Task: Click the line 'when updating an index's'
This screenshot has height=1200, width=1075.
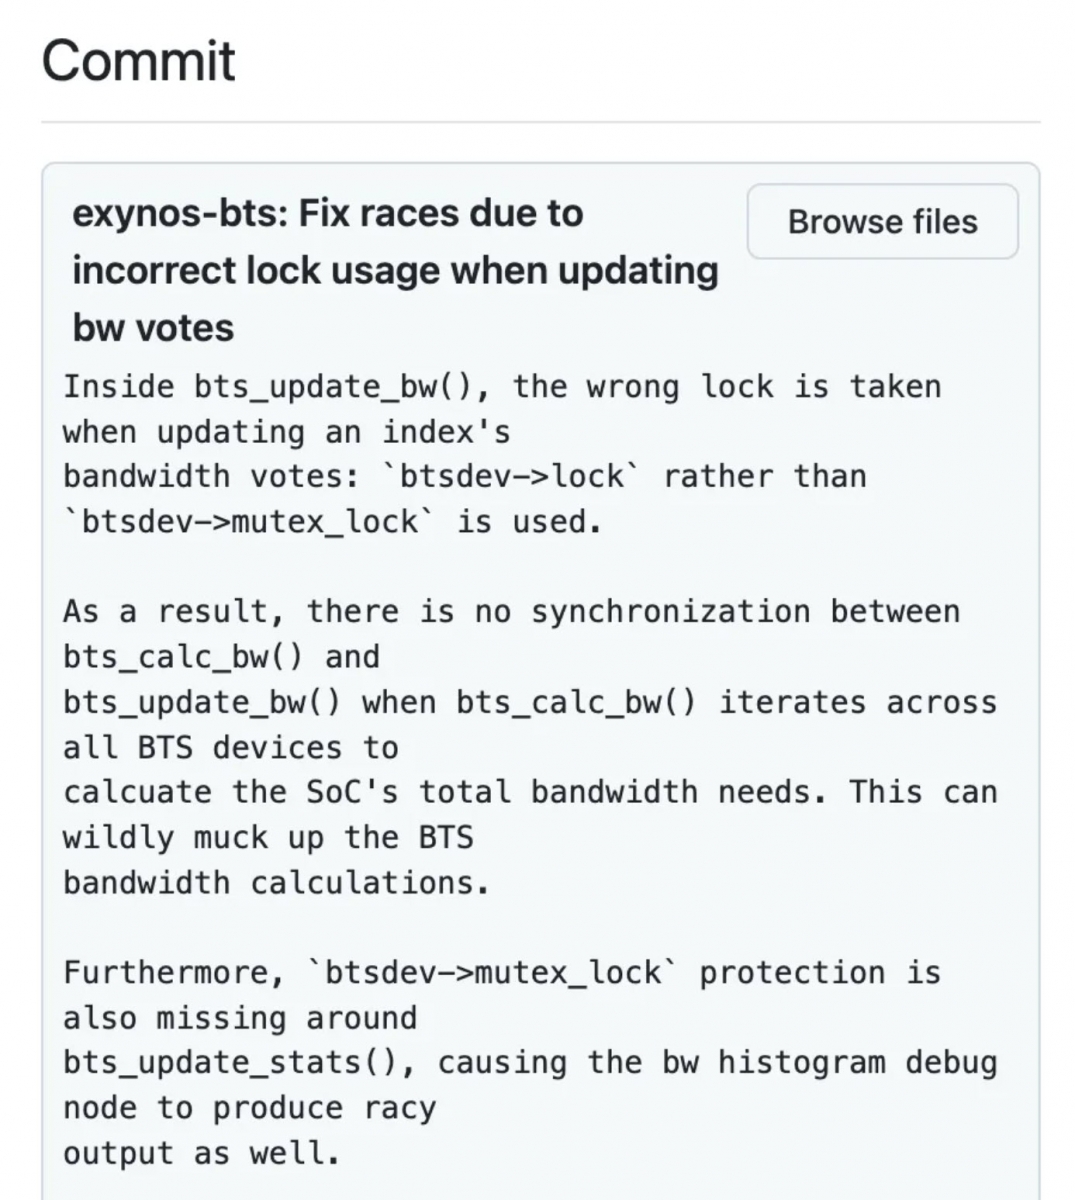Action: [286, 432]
